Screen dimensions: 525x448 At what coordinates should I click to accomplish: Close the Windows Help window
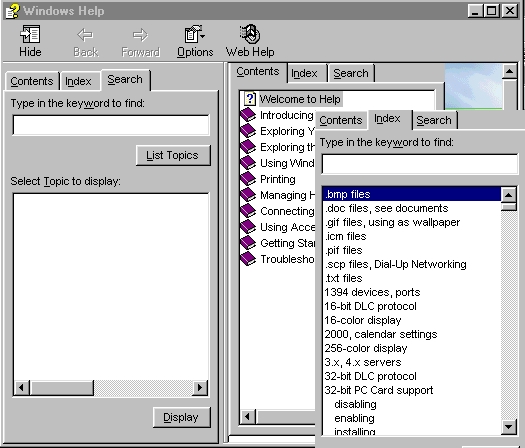point(510,11)
